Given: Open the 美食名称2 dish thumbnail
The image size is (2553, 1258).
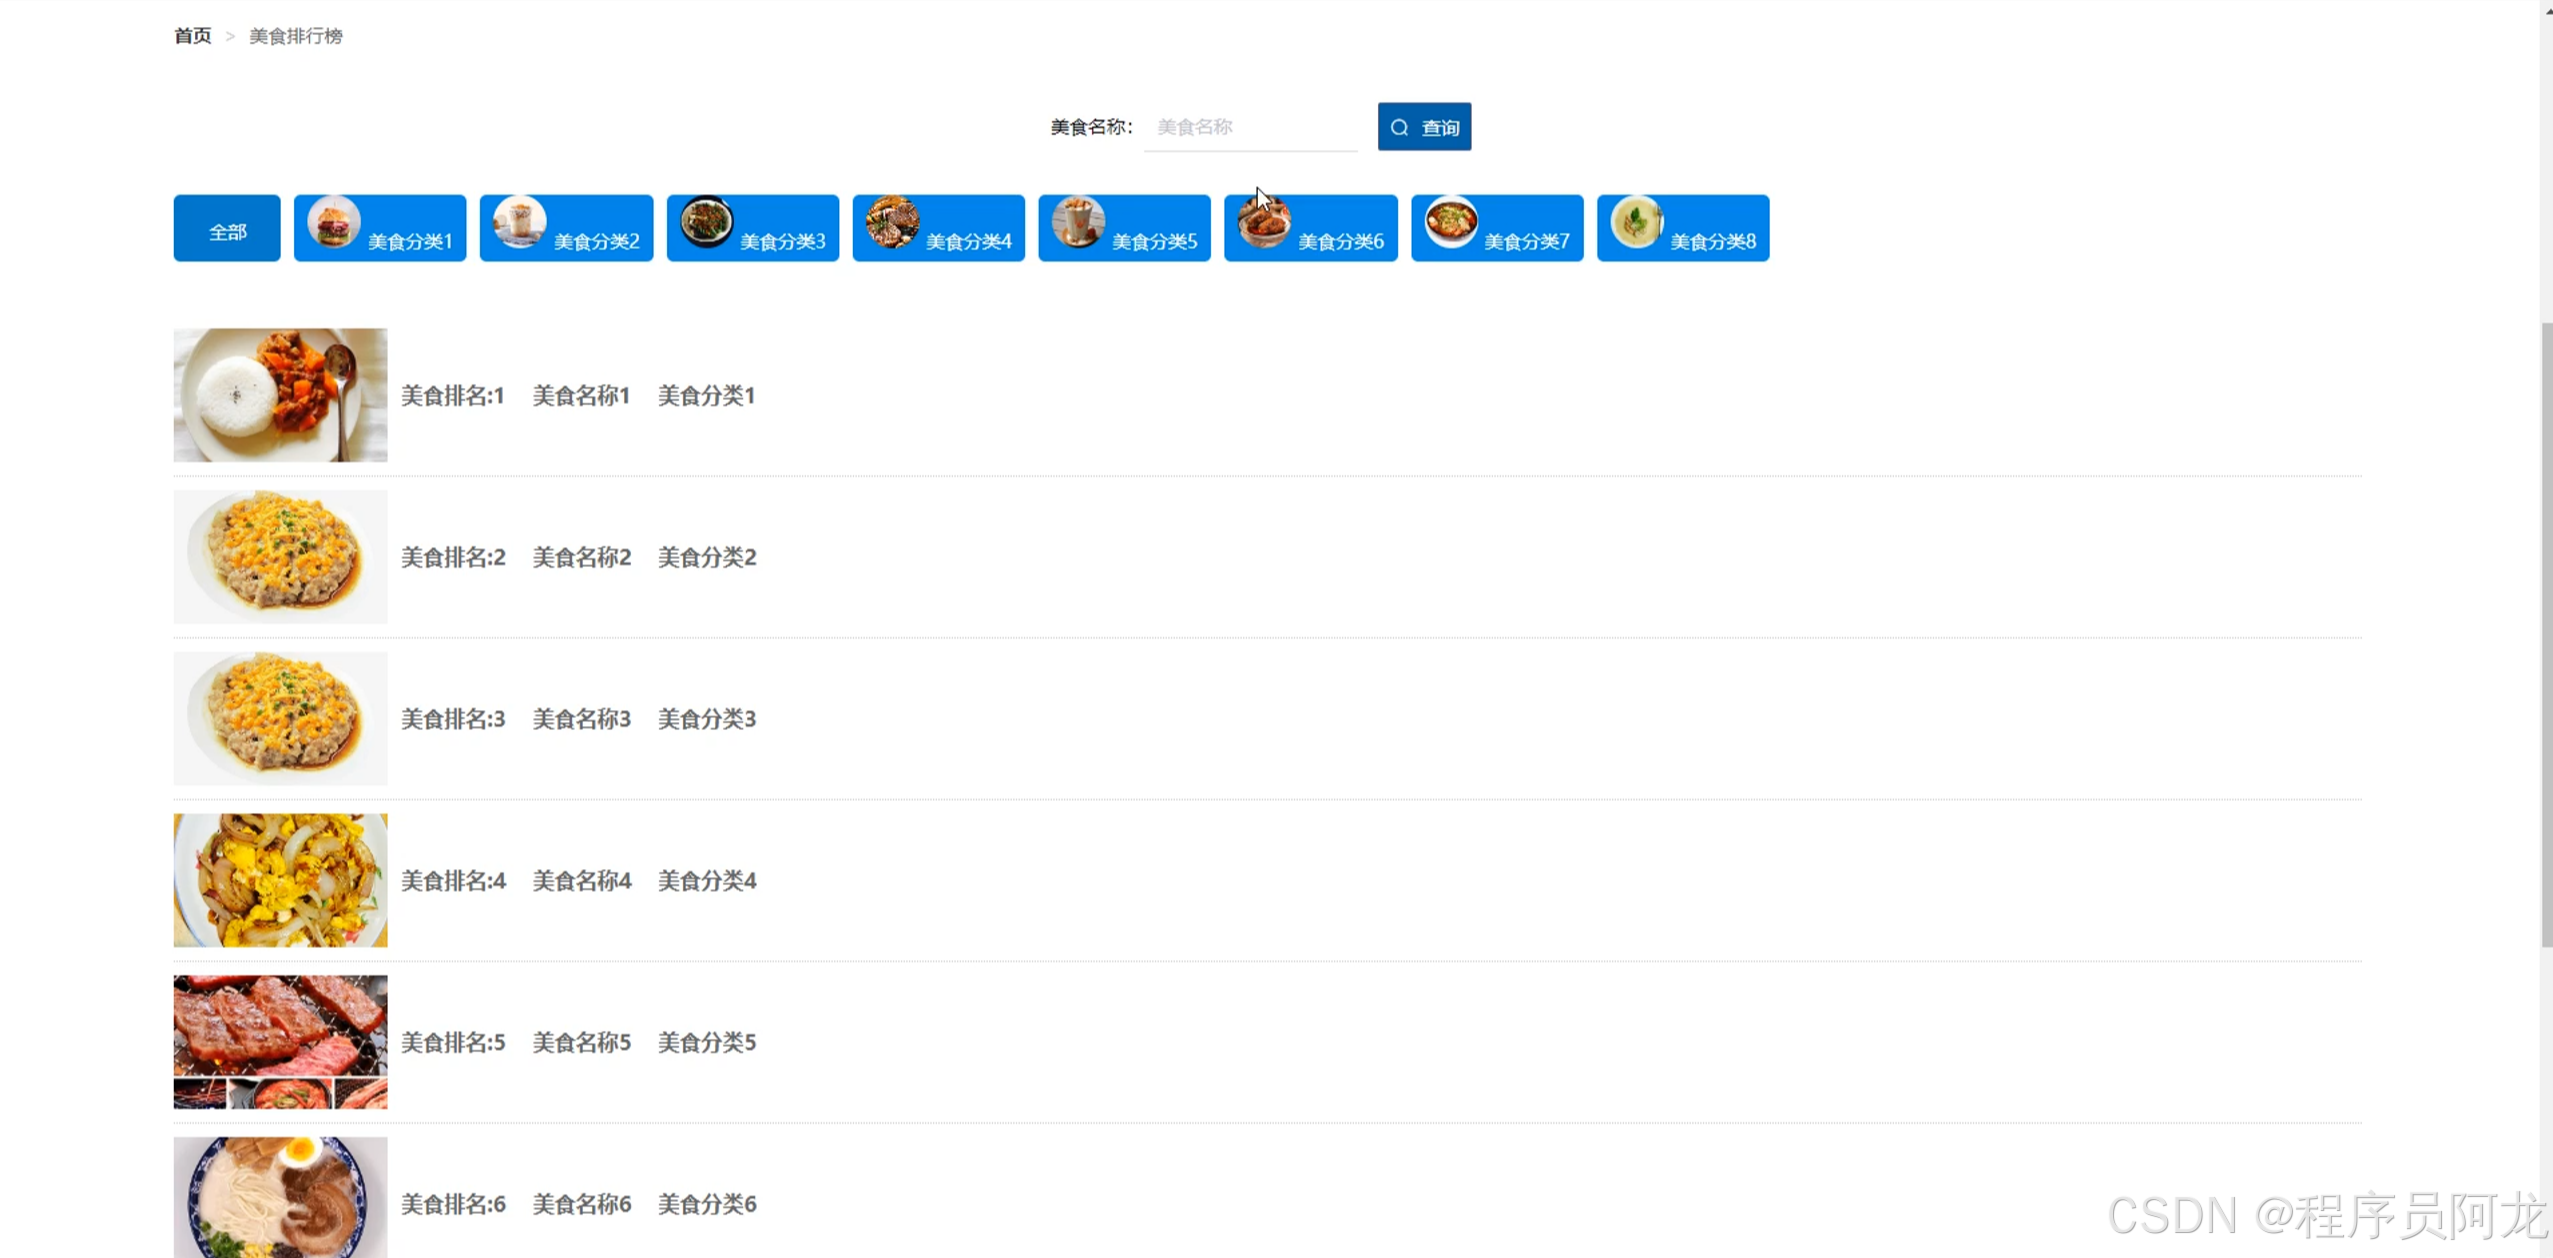Looking at the screenshot, I should pyautogui.click(x=280, y=556).
